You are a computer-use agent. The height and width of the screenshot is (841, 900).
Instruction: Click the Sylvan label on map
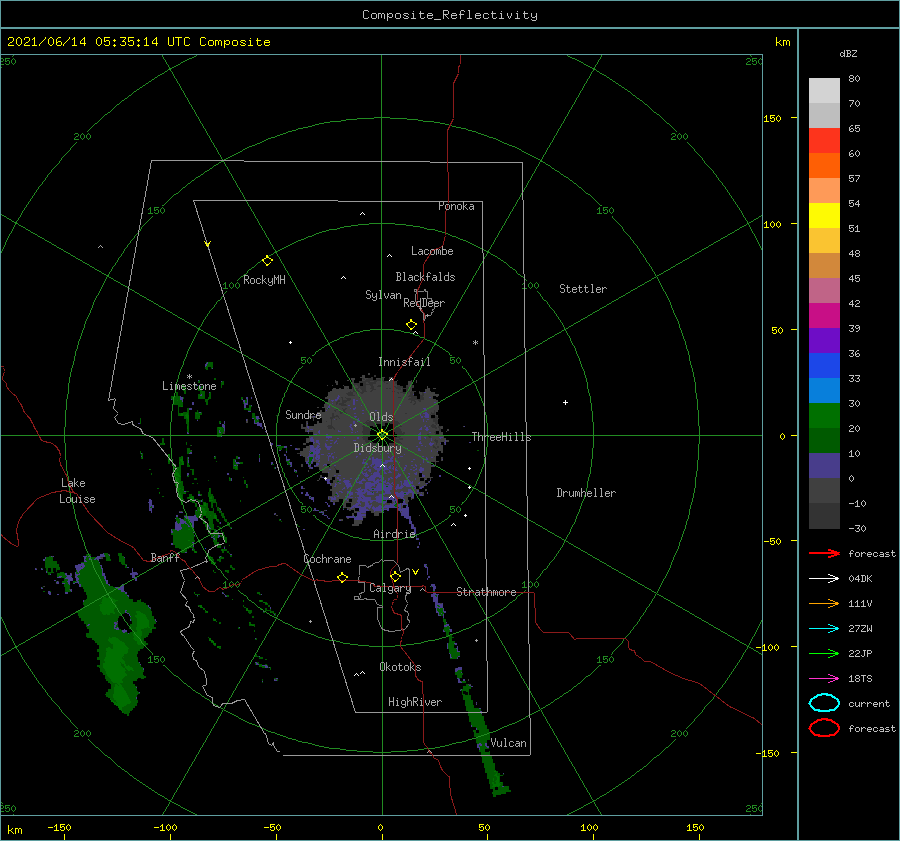383,295
